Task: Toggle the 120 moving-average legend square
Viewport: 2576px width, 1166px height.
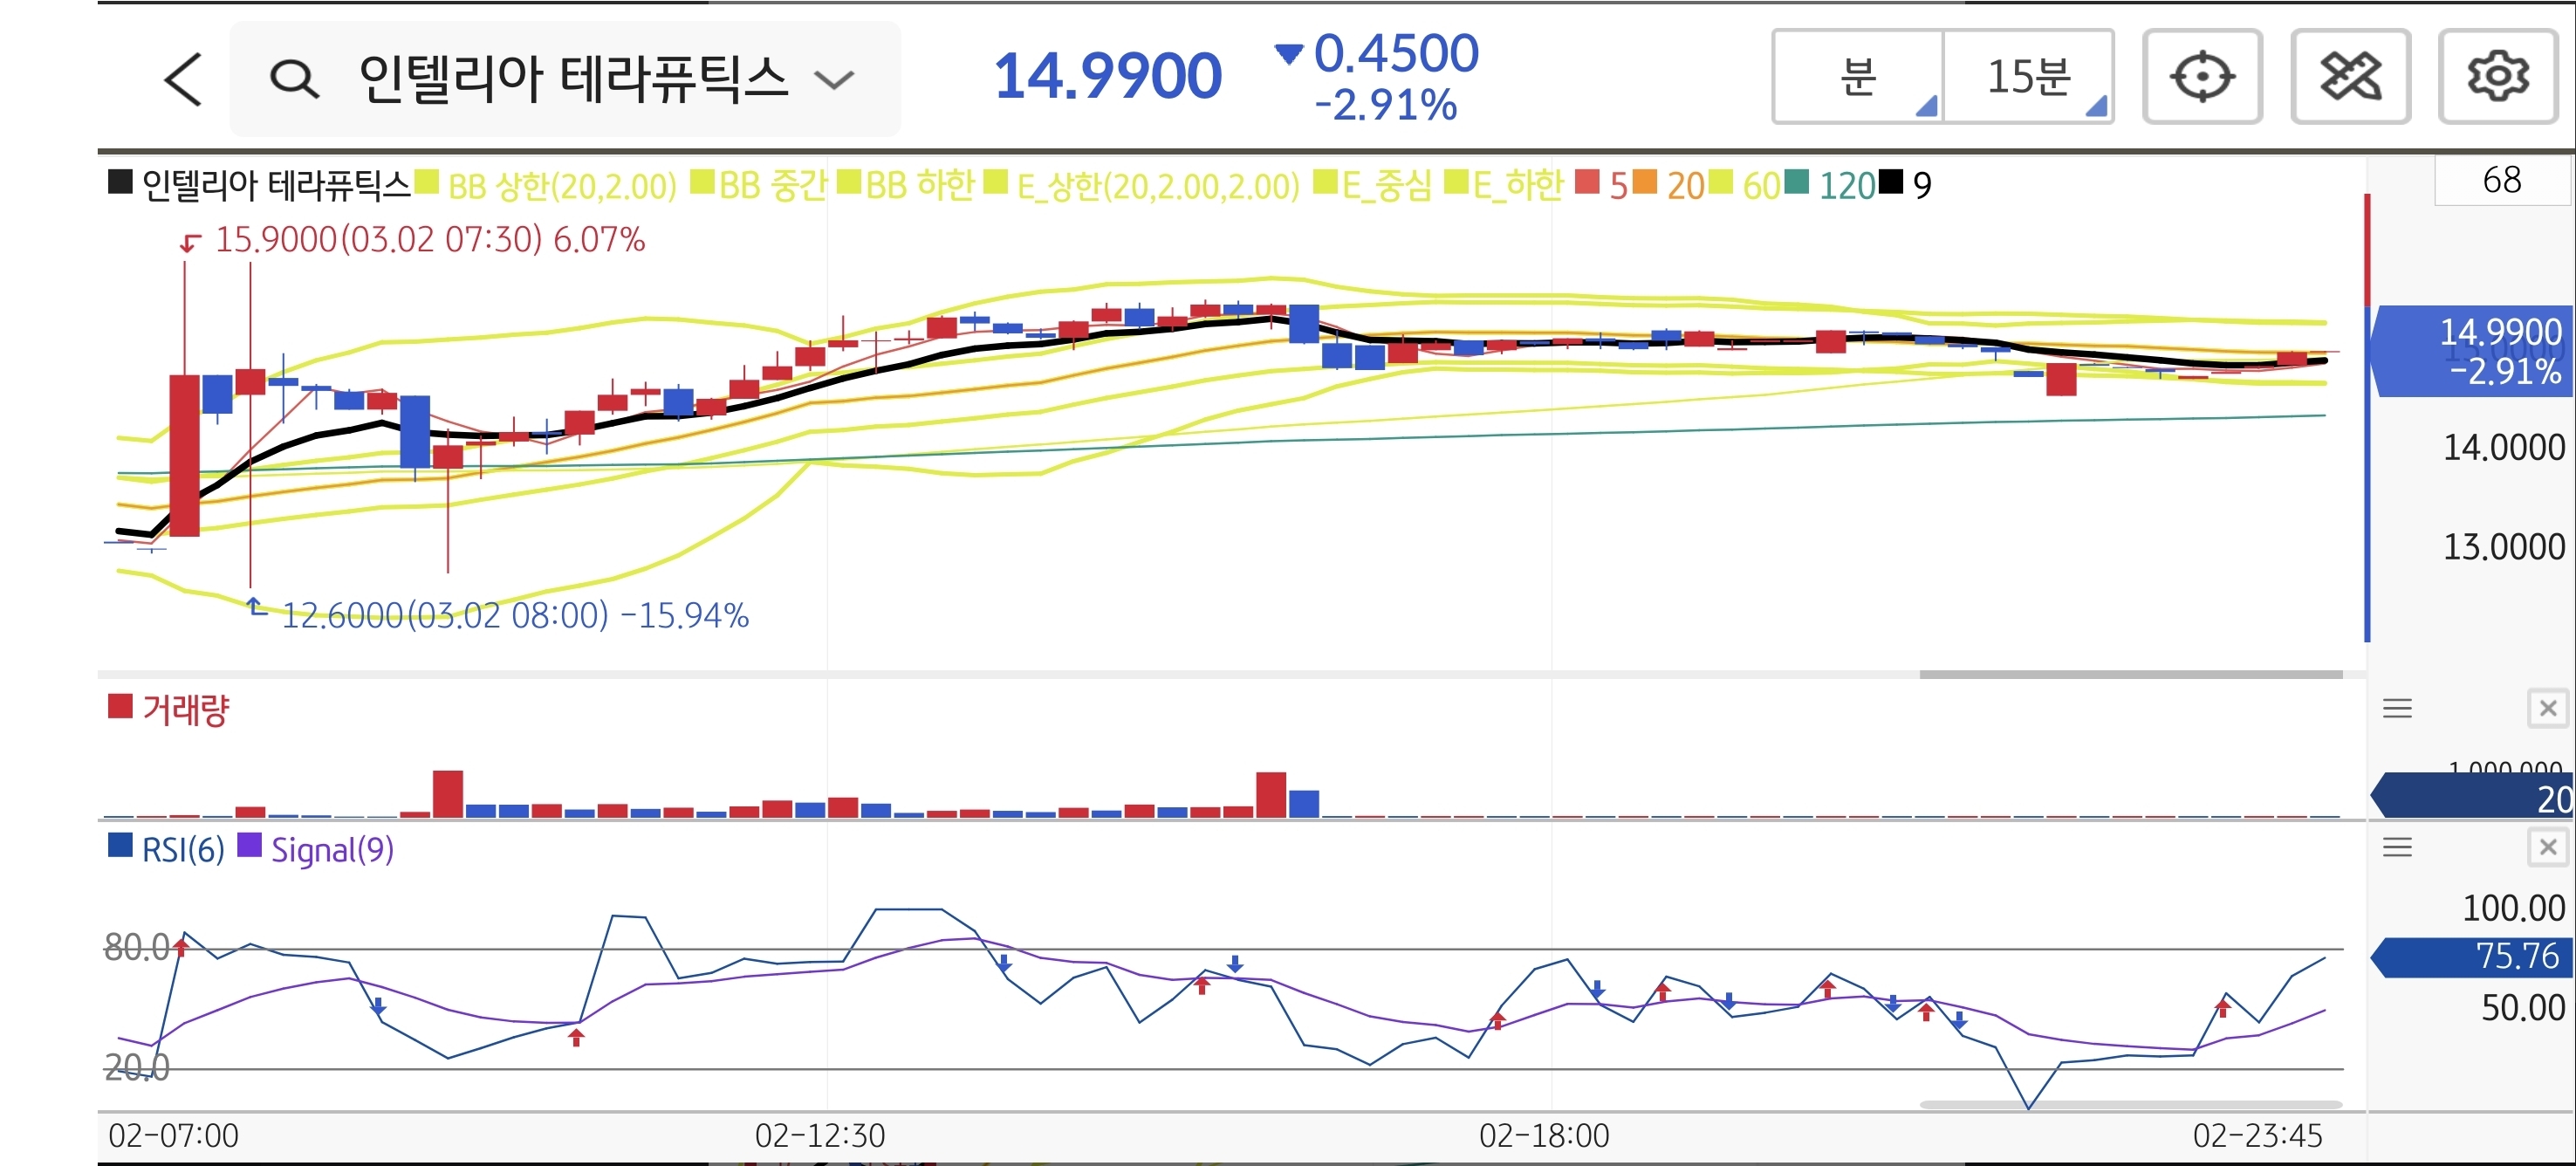Action: pos(1796,183)
